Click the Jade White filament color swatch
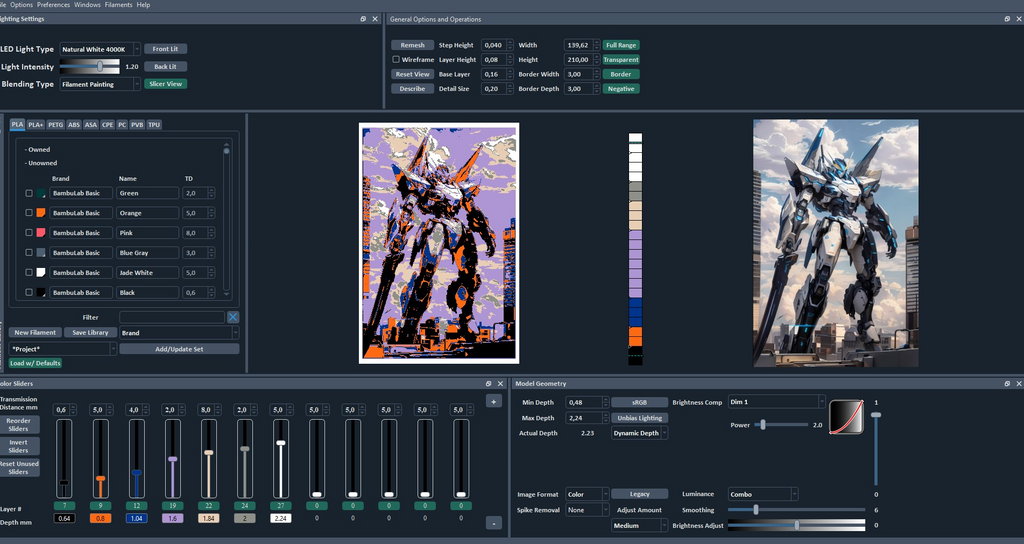 pos(40,272)
